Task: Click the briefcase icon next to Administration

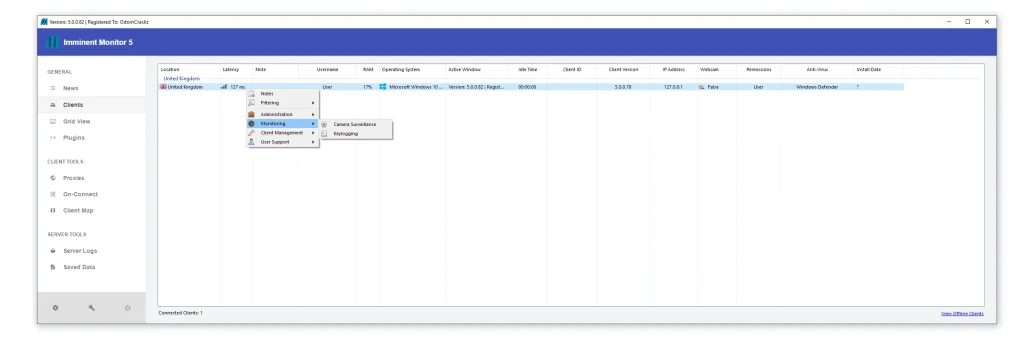Action: click(251, 114)
